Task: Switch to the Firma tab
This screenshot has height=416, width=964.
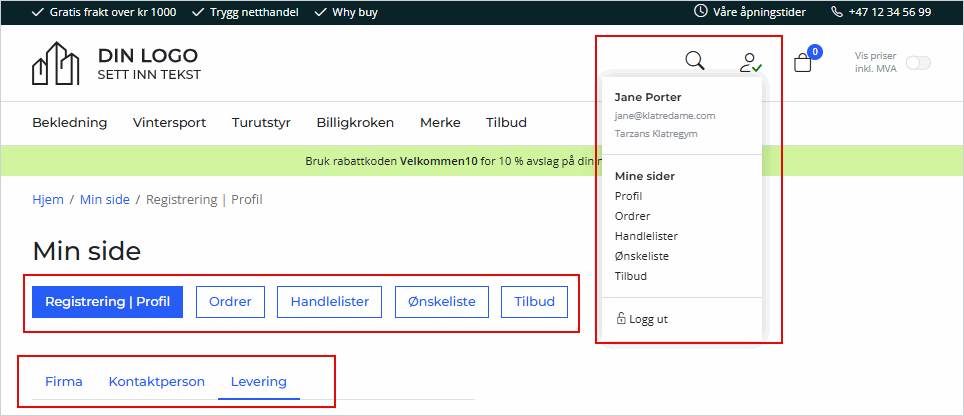Action: click(x=64, y=382)
